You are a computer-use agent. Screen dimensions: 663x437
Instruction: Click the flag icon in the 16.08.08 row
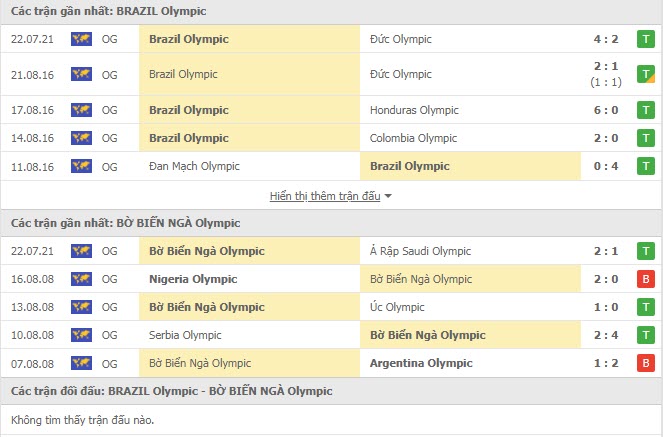click(81, 279)
